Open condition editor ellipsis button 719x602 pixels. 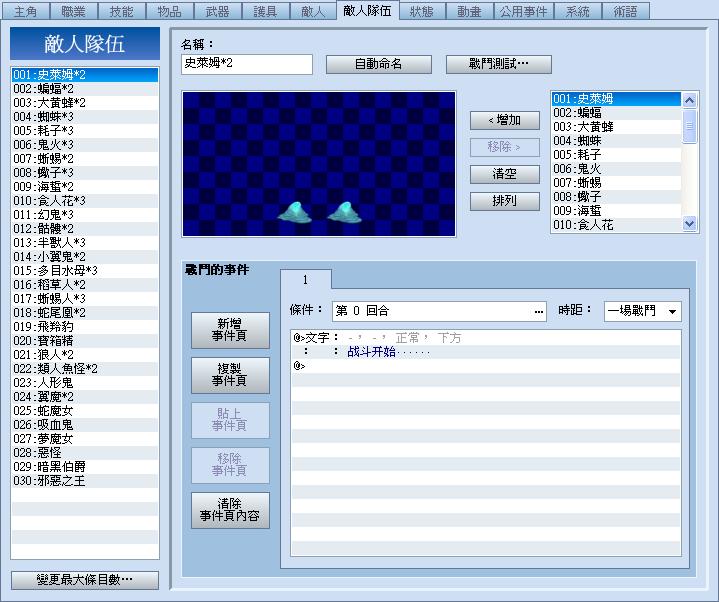(538, 312)
